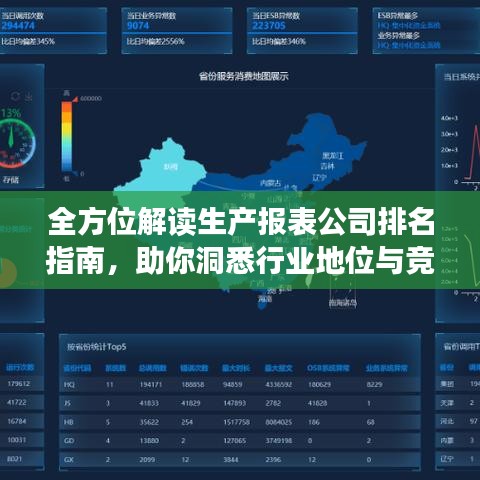480x480 pixels.
Task: Click the 系统数 column header
Action: click(x=115, y=368)
